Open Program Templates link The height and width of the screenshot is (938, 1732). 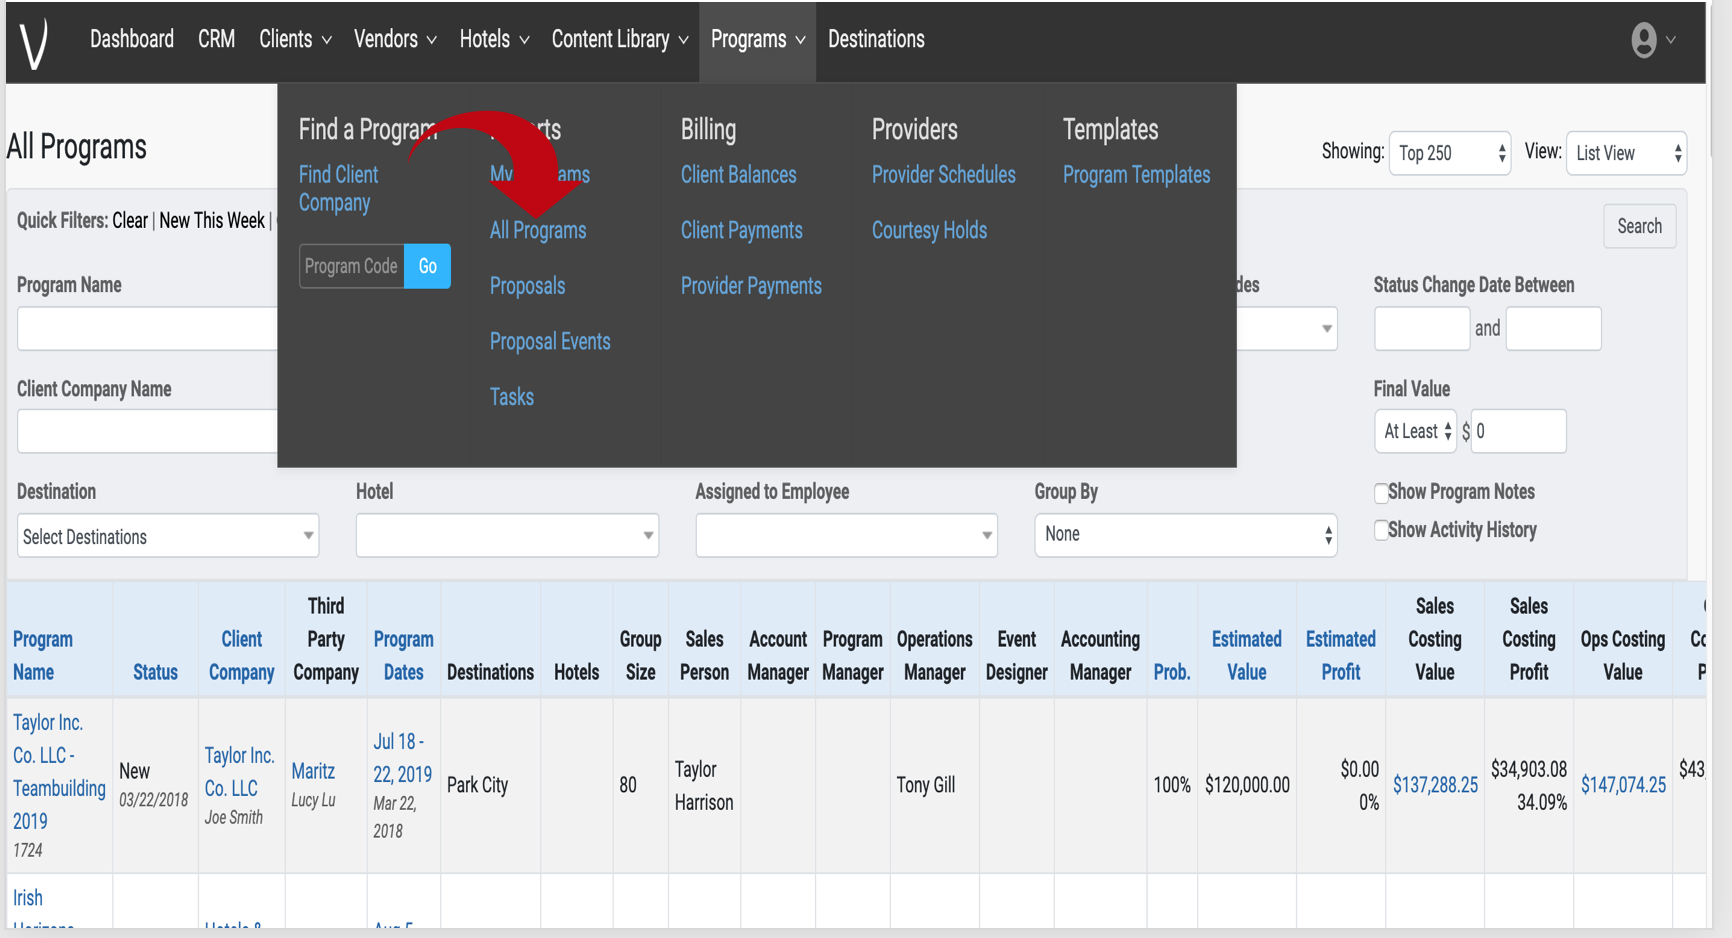click(x=1136, y=175)
